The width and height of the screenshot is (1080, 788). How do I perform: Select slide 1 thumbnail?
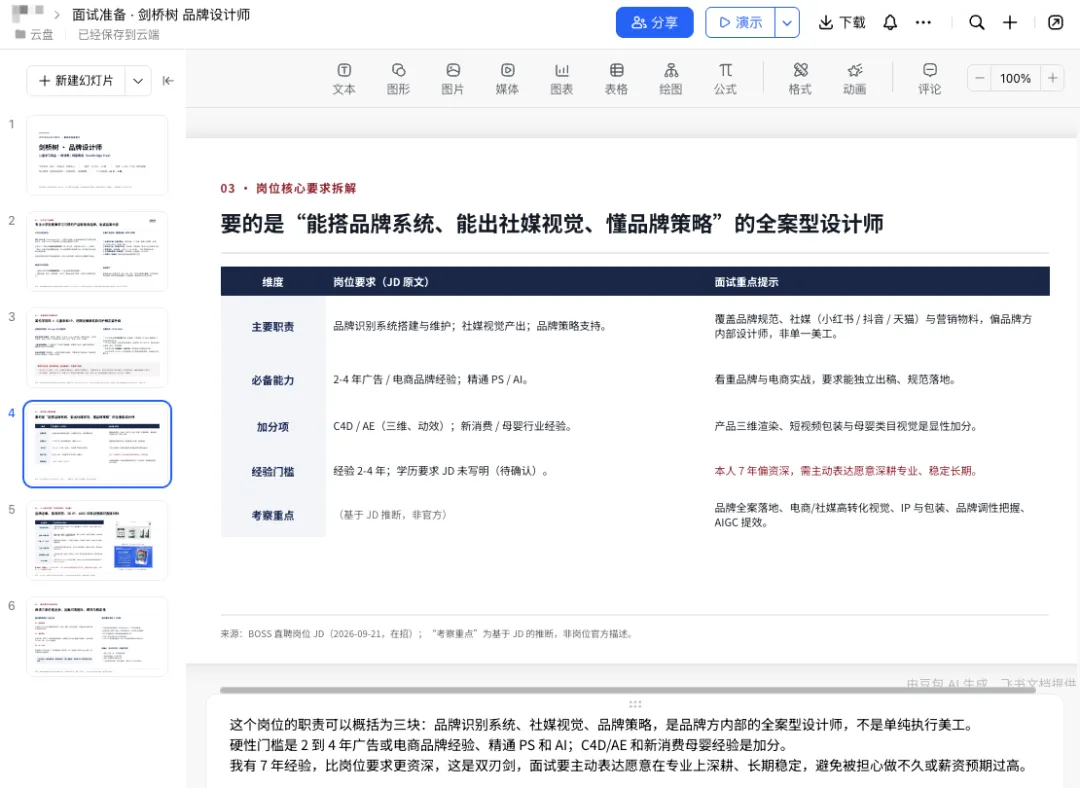[97, 155]
